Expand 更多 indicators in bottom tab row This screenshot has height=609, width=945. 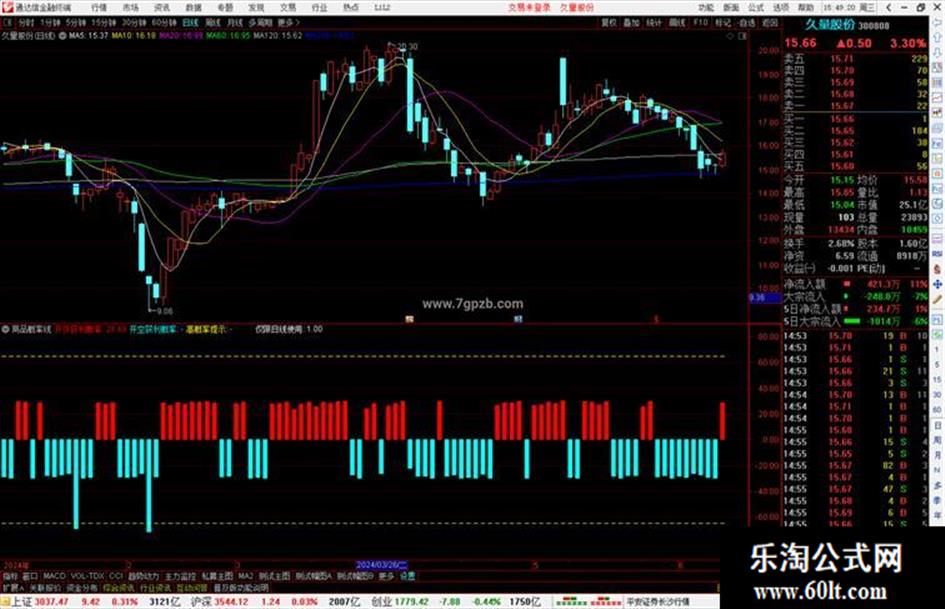pos(386,576)
